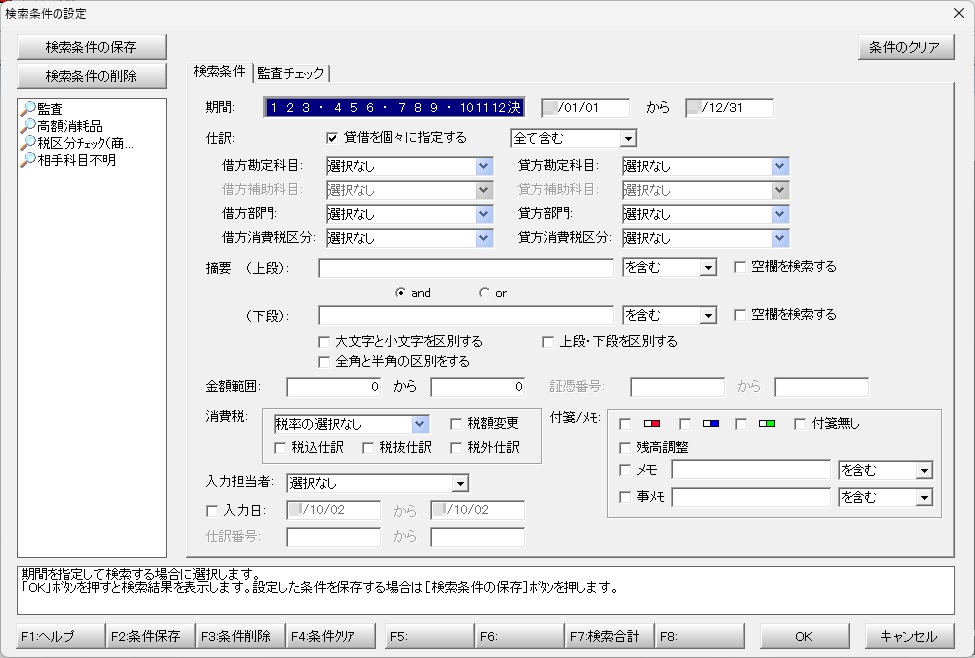Check 全角と半角の区別をする

[324, 362]
